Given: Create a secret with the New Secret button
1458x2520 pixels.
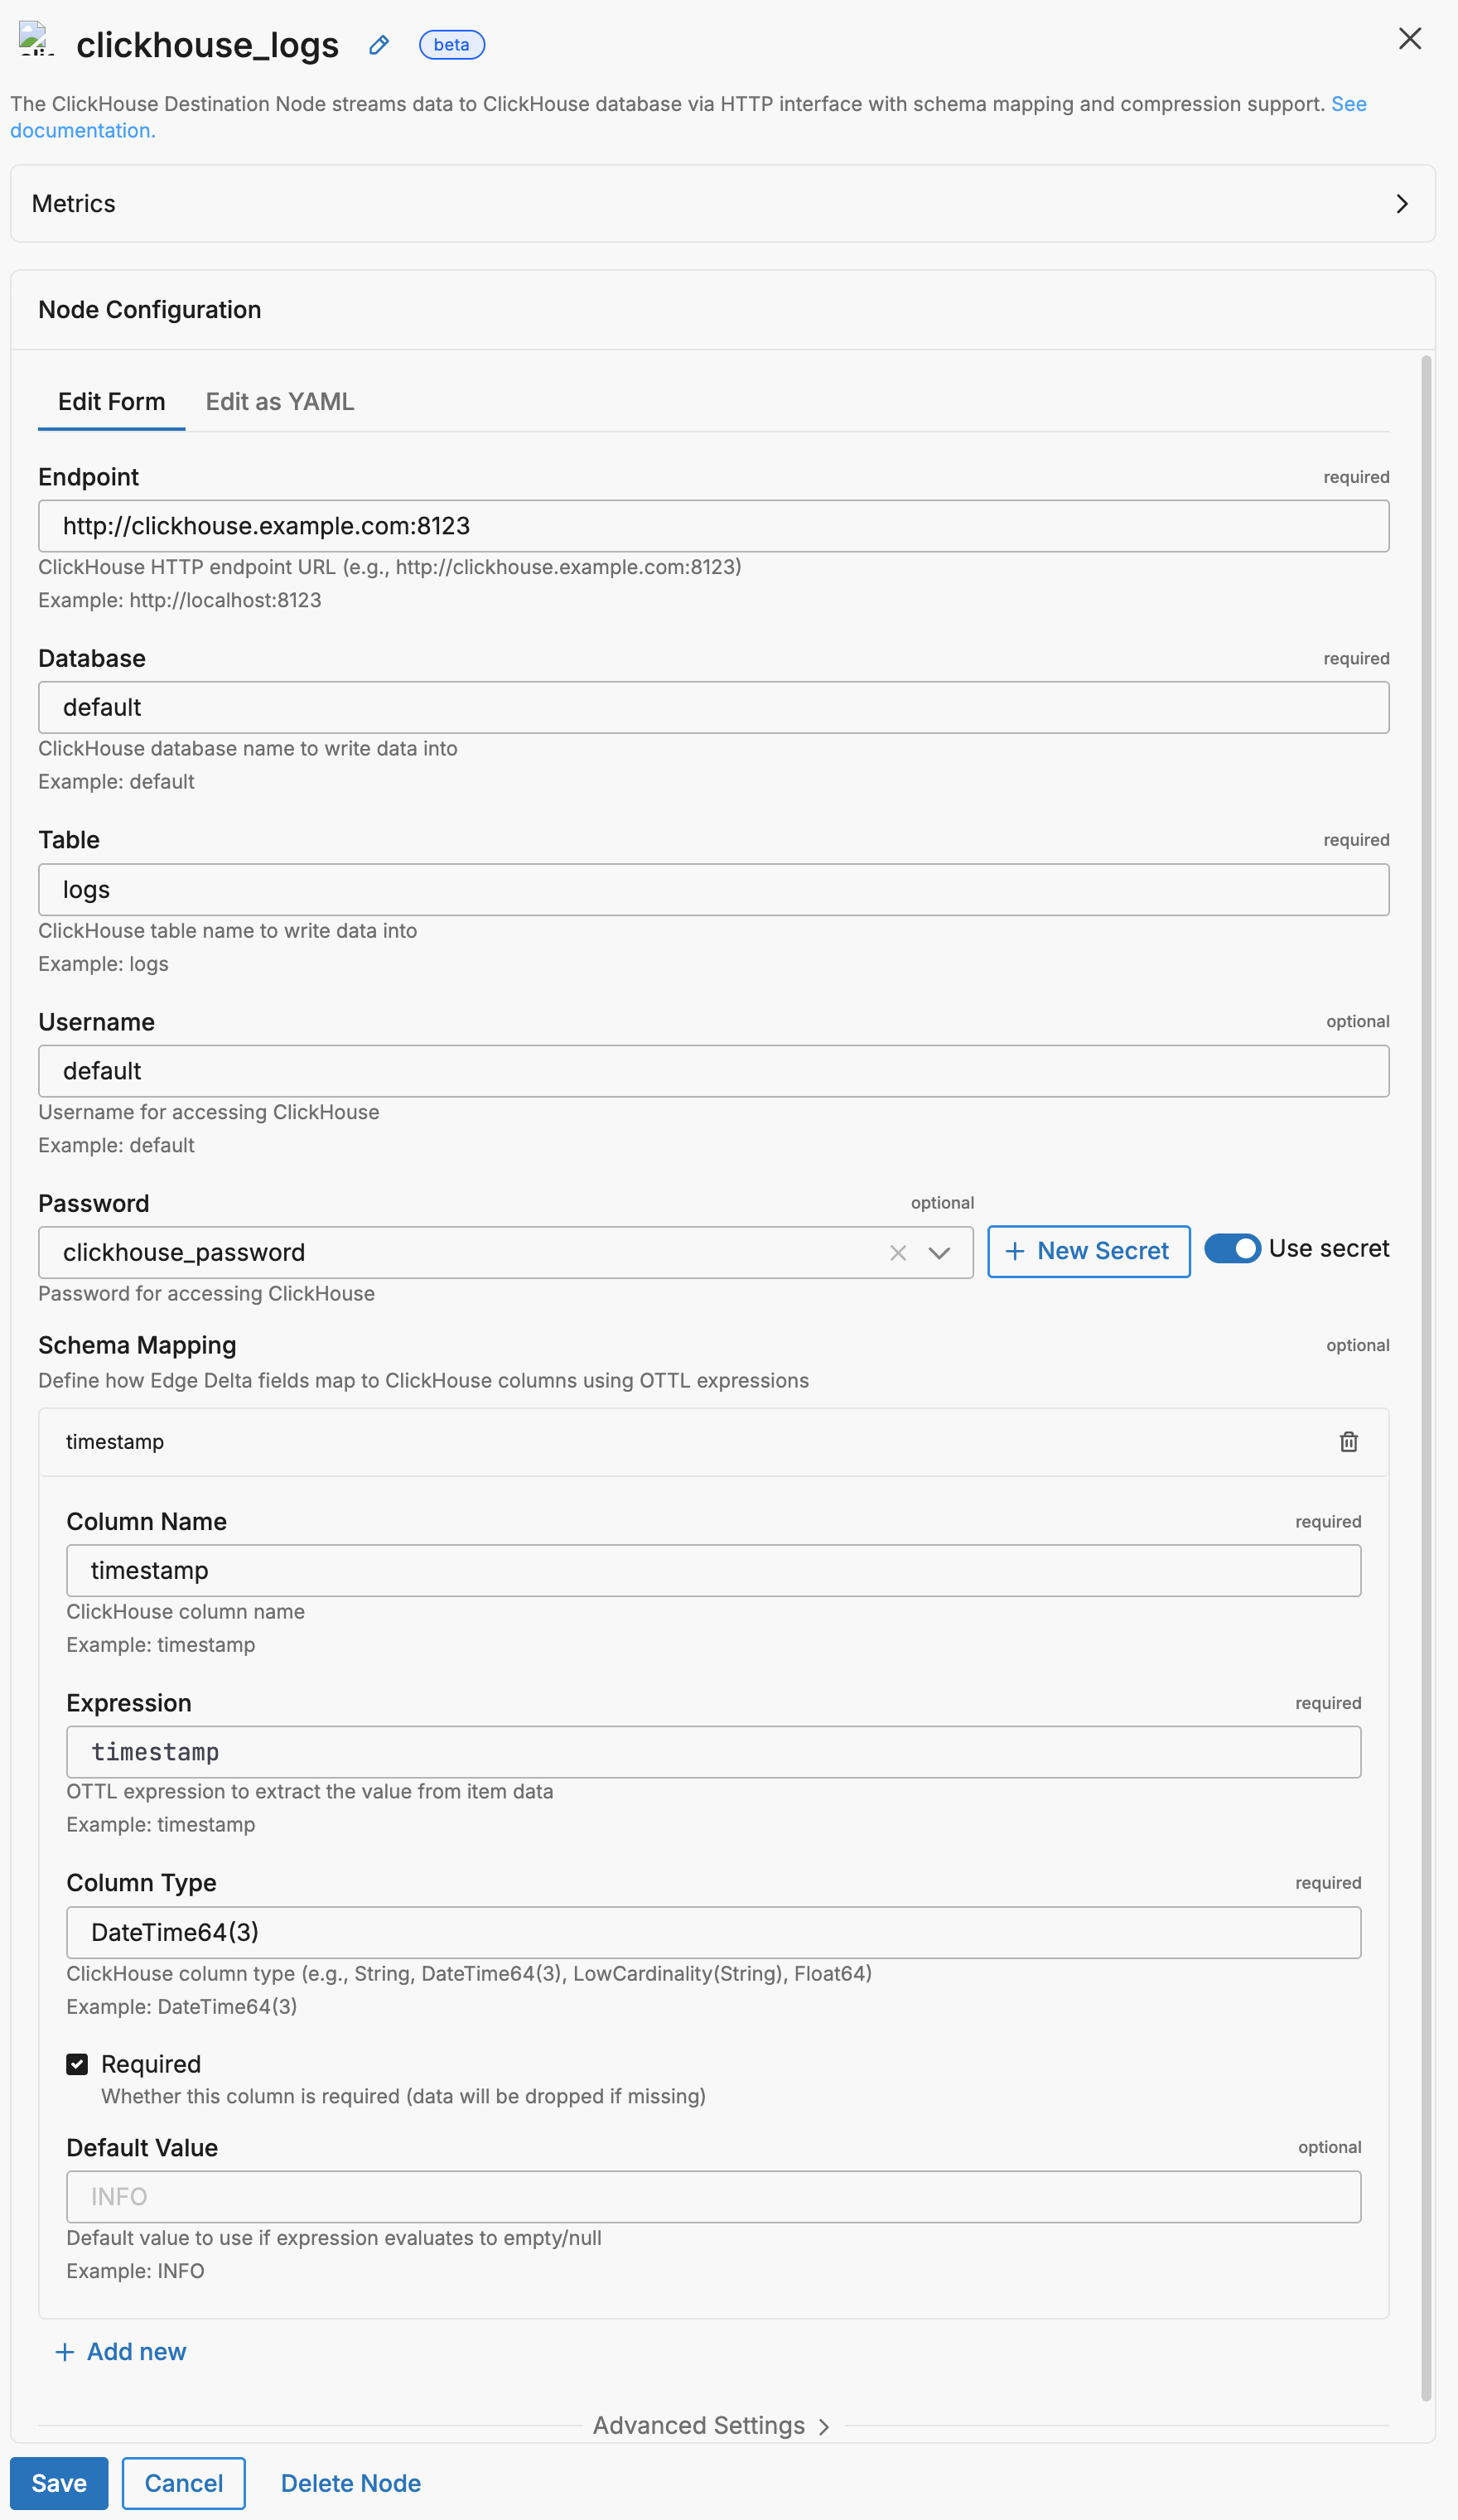Looking at the screenshot, I should pos(1088,1251).
